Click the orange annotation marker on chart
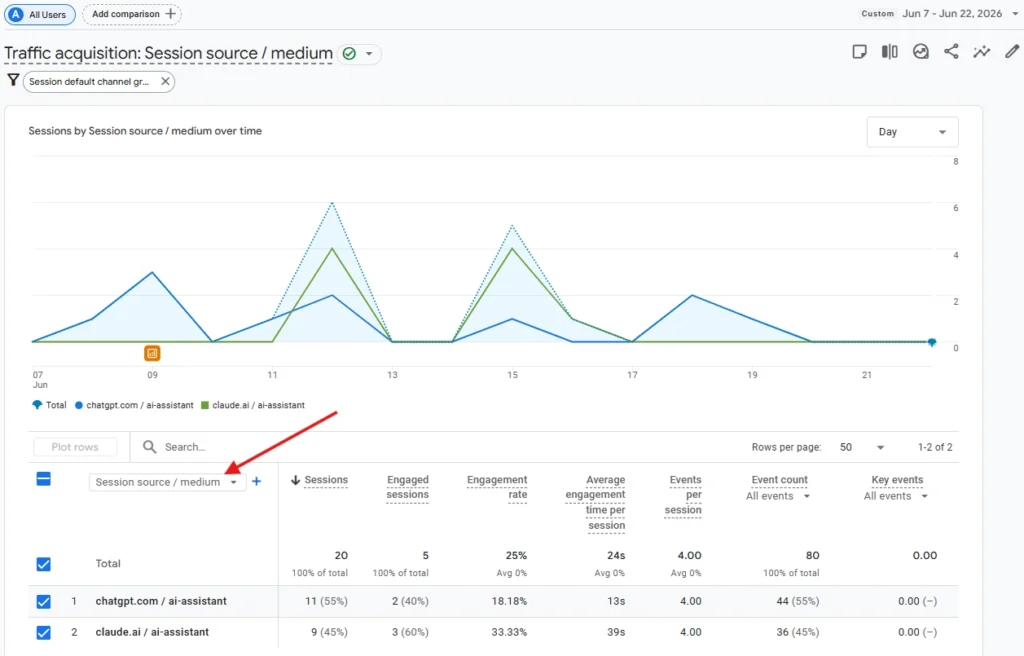The height and width of the screenshot is (656, 1024). [152, 353]
